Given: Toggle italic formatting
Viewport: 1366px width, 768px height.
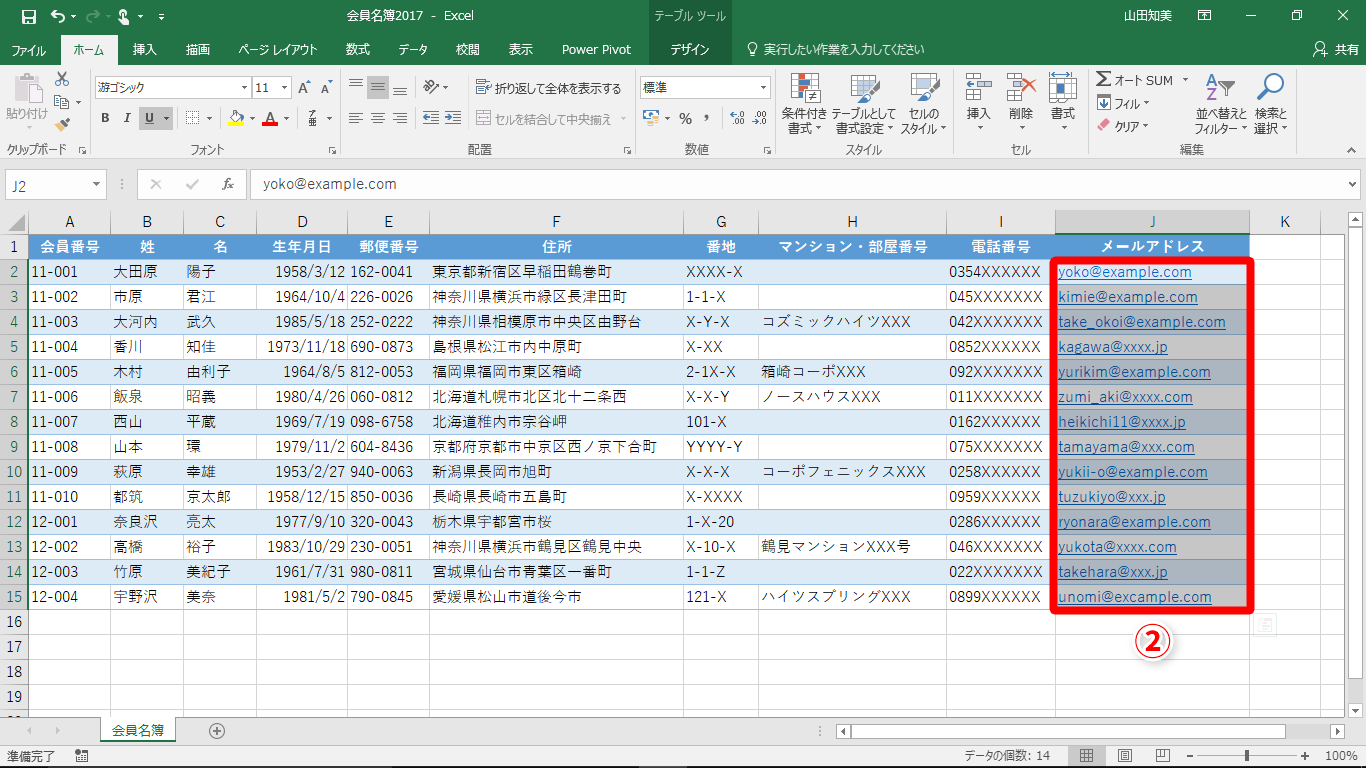Looking at the screenshot, I should tap(127, 118).
